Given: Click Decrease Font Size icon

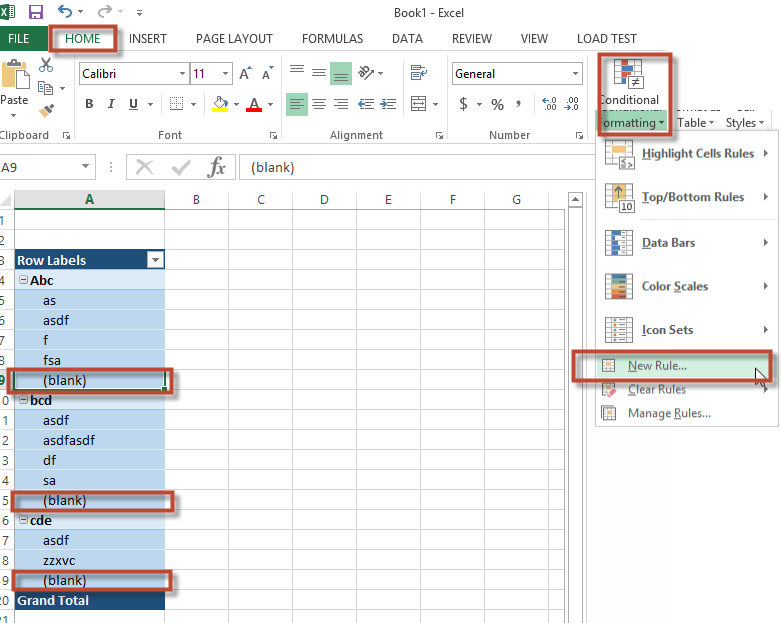Looking at the screenshot, I should [x=268, y=73].
